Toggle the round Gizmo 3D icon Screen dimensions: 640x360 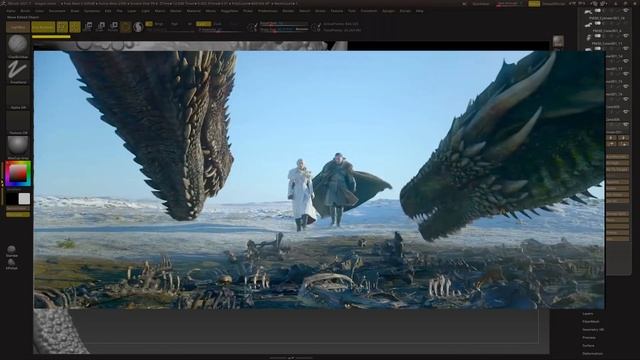[x=126, y=27]
